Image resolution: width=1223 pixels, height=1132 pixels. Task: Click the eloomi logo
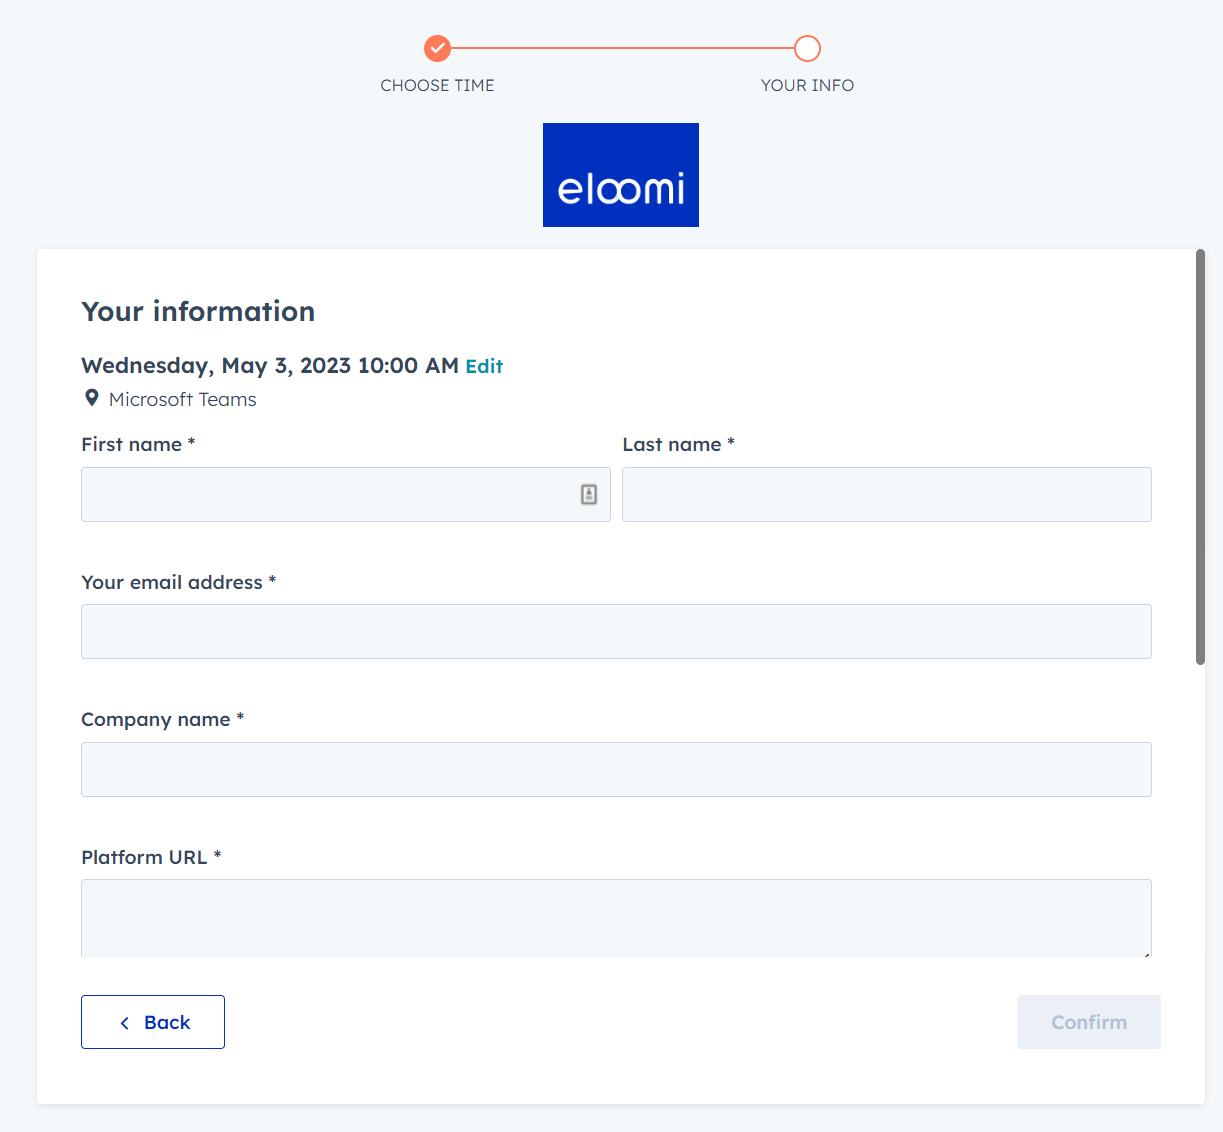[621, 175]
